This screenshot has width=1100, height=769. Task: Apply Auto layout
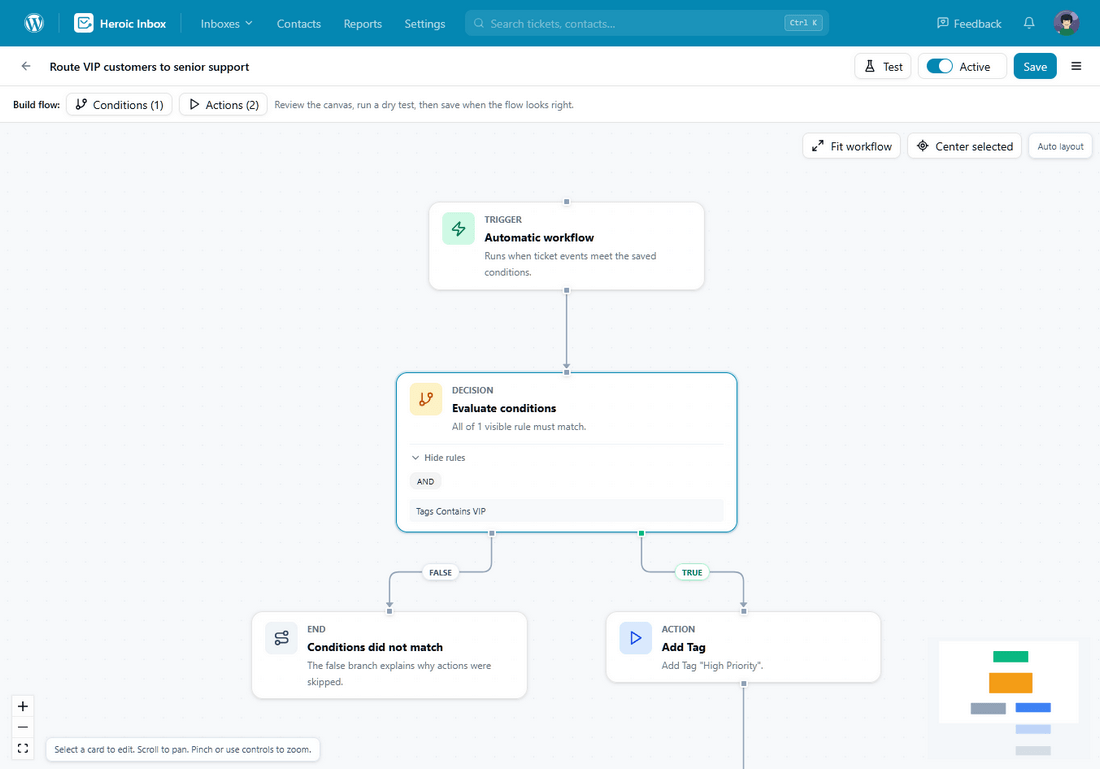1060,146
